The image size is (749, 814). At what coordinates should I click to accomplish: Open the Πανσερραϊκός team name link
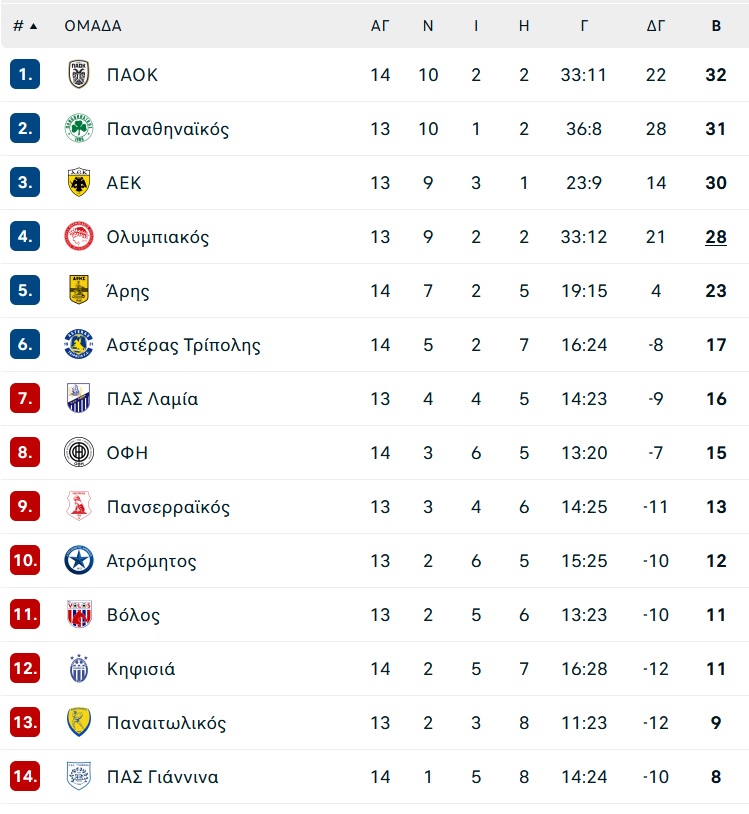coord(168,507)
